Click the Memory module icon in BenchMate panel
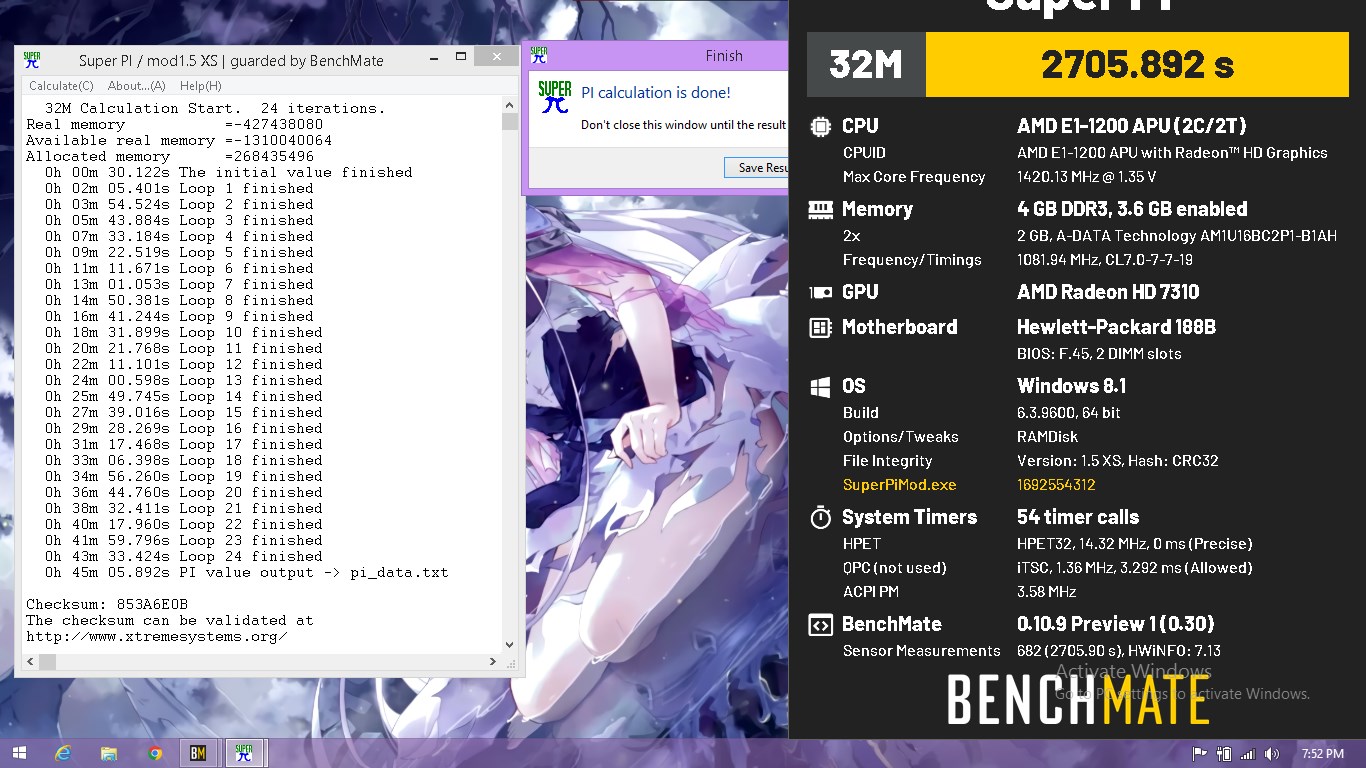Viewport: 1366px width, 768px height. pos(820,210)
